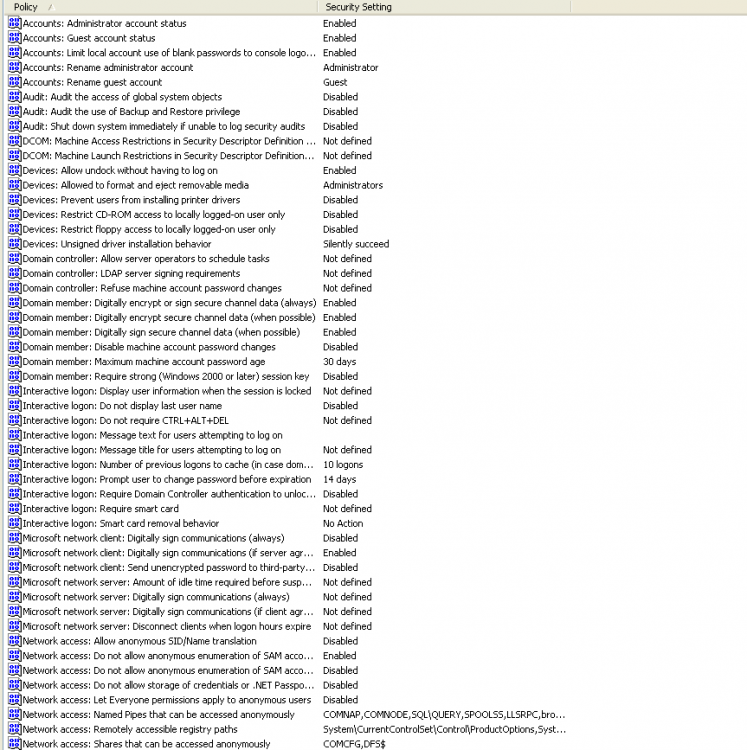The width and height of the screenshot is (747, 750).
Task: Select Domain member: Digitally encrypt secure channel data (when possible)
Action: coord(169,318)
